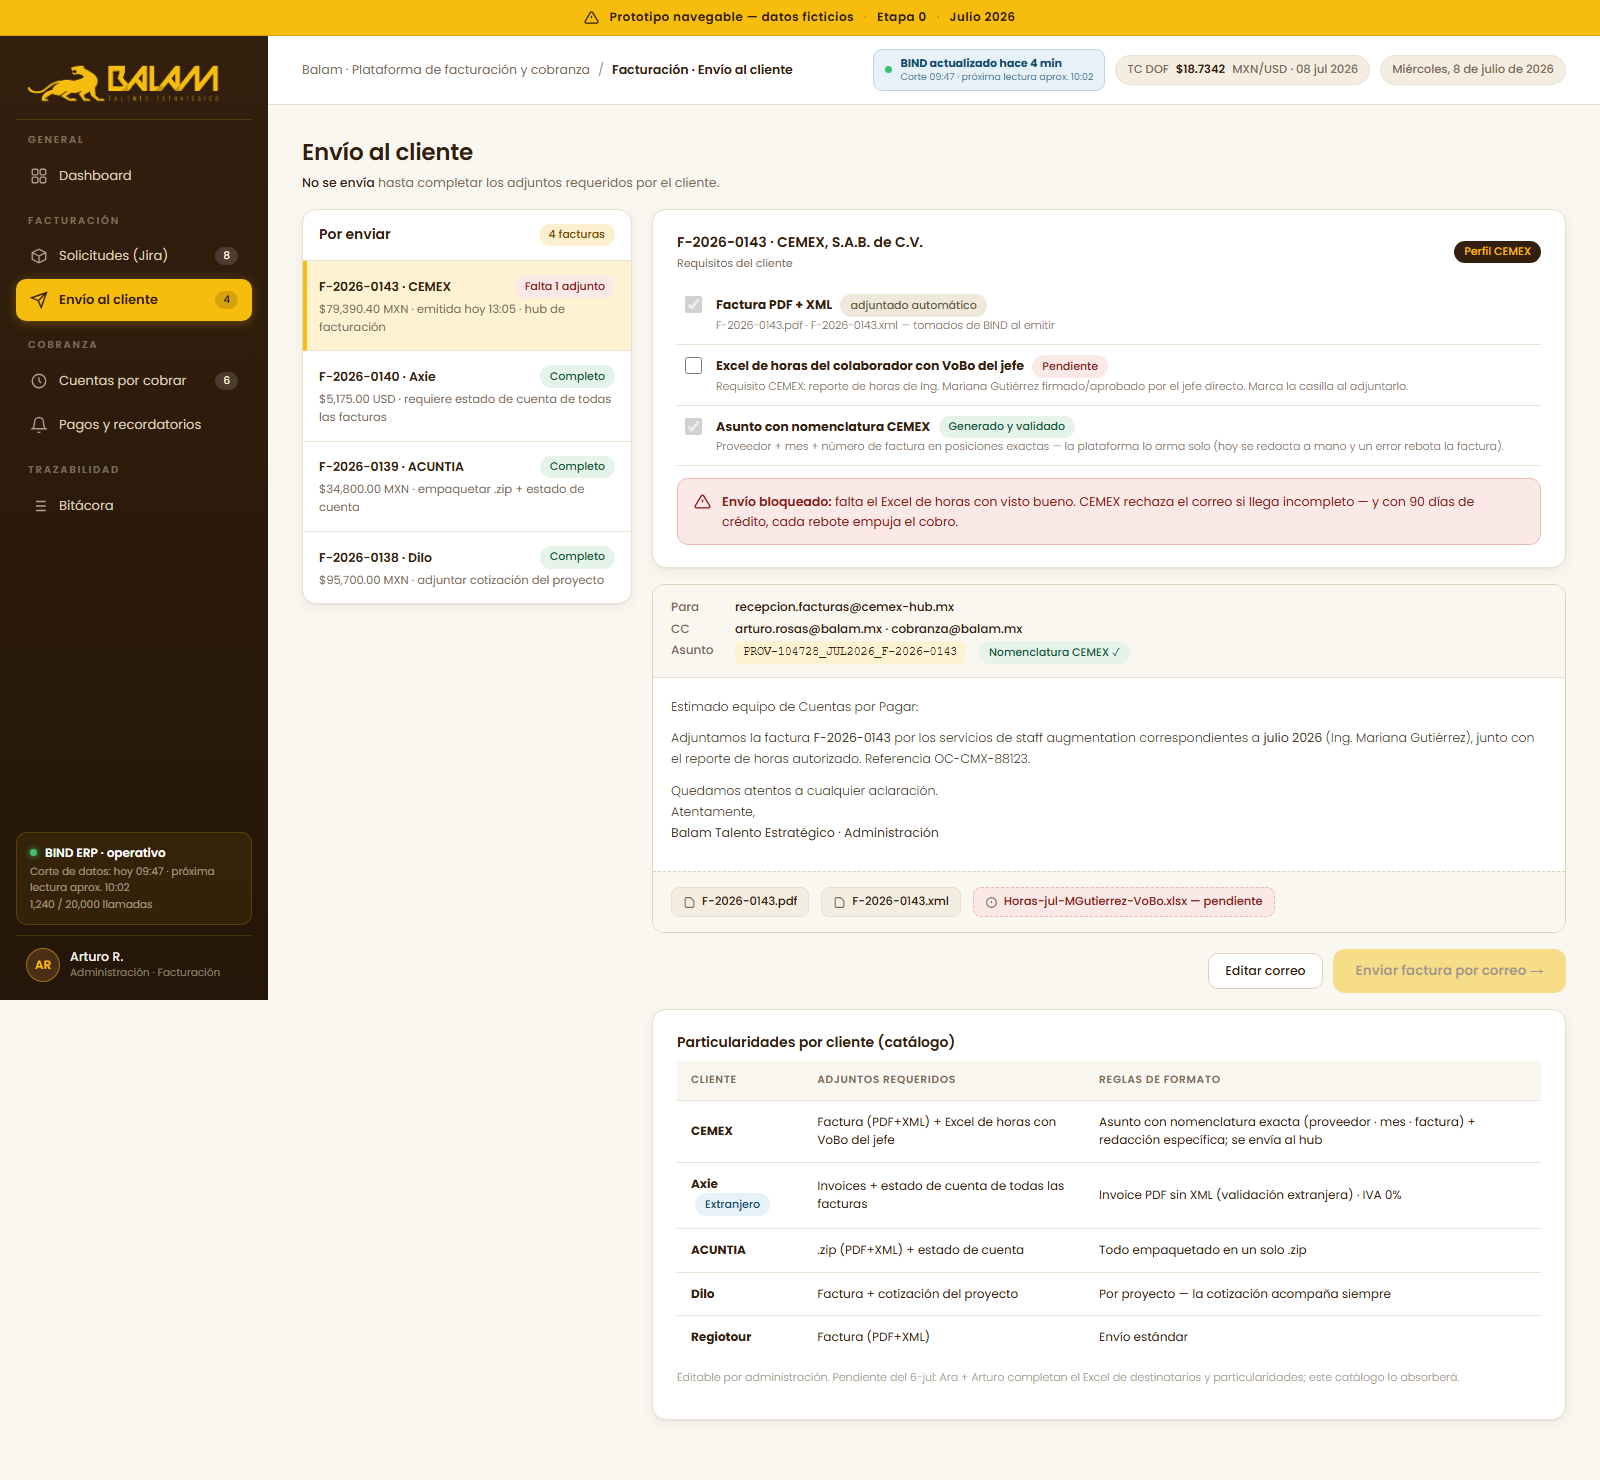
Task: Navigate to Pagos y recordatorios
Action: 134,425
